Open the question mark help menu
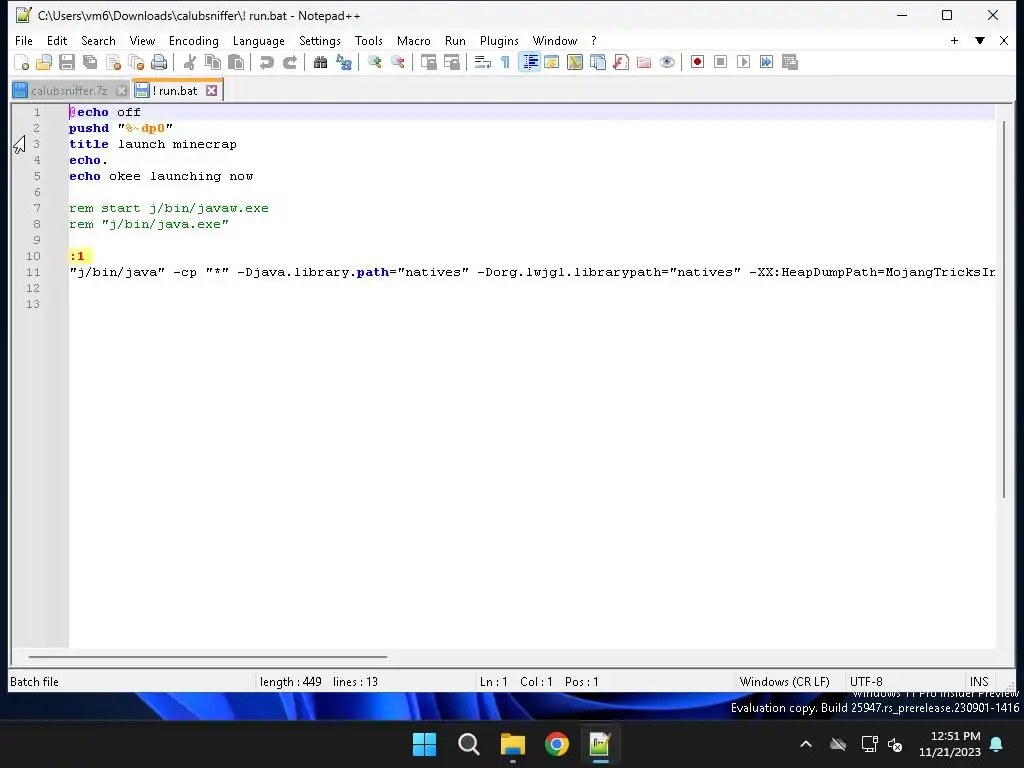This screenshot has height=768, width=1024. [594, 40]
